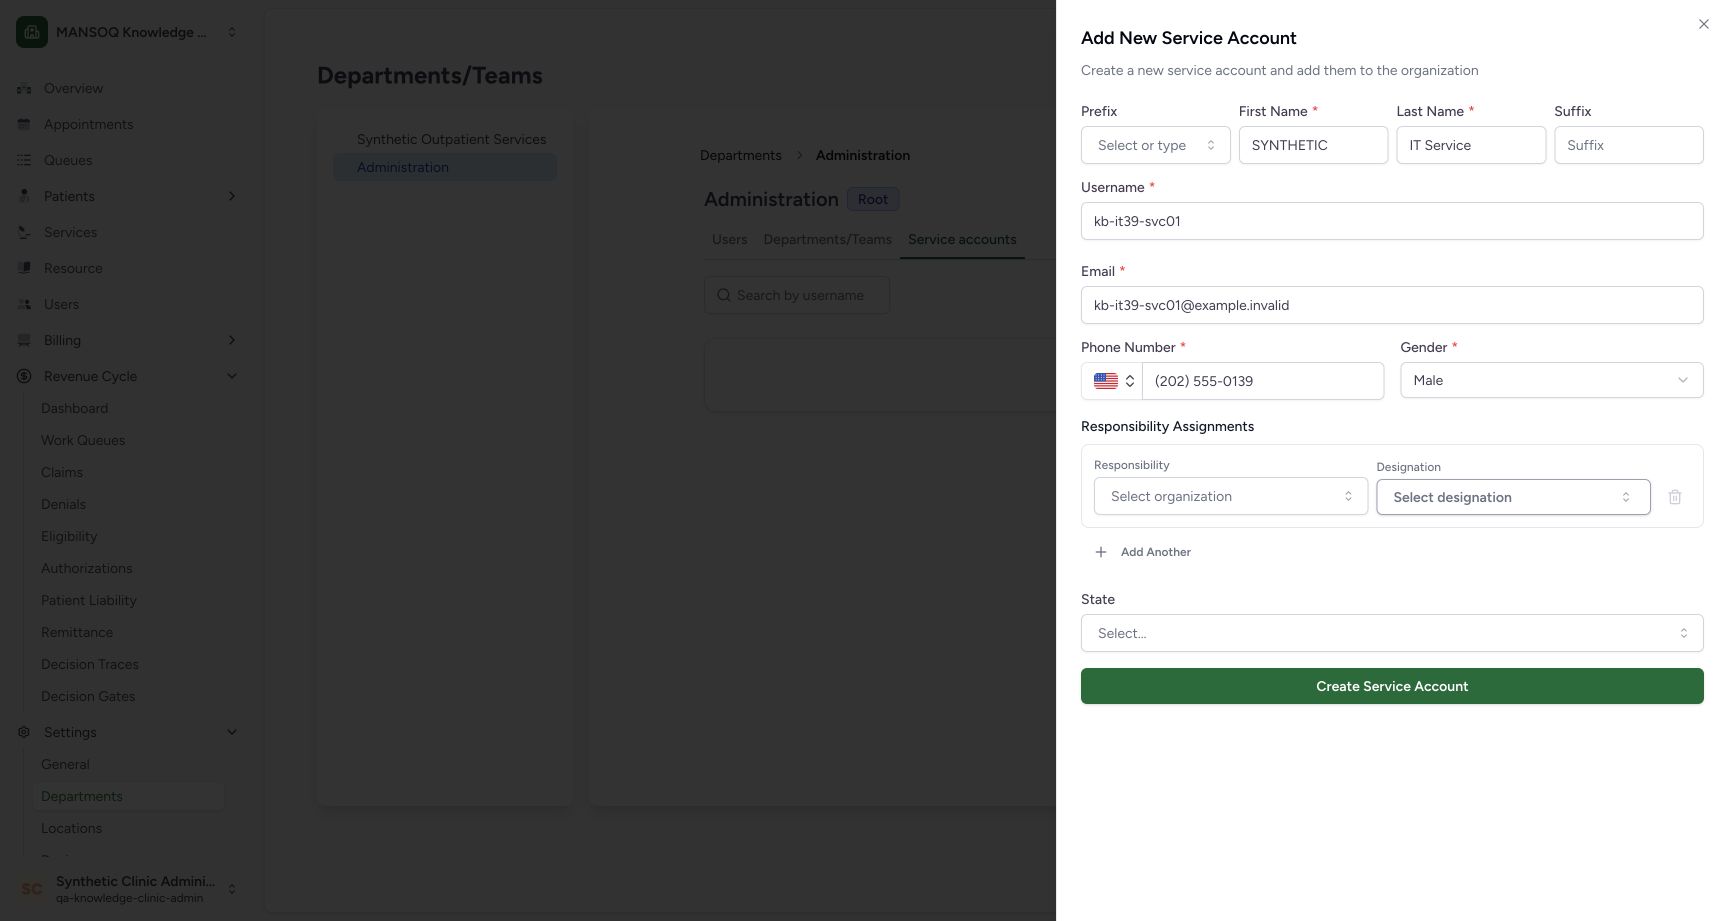Close the Add New Service Account panel

(x=1704, y=24)
